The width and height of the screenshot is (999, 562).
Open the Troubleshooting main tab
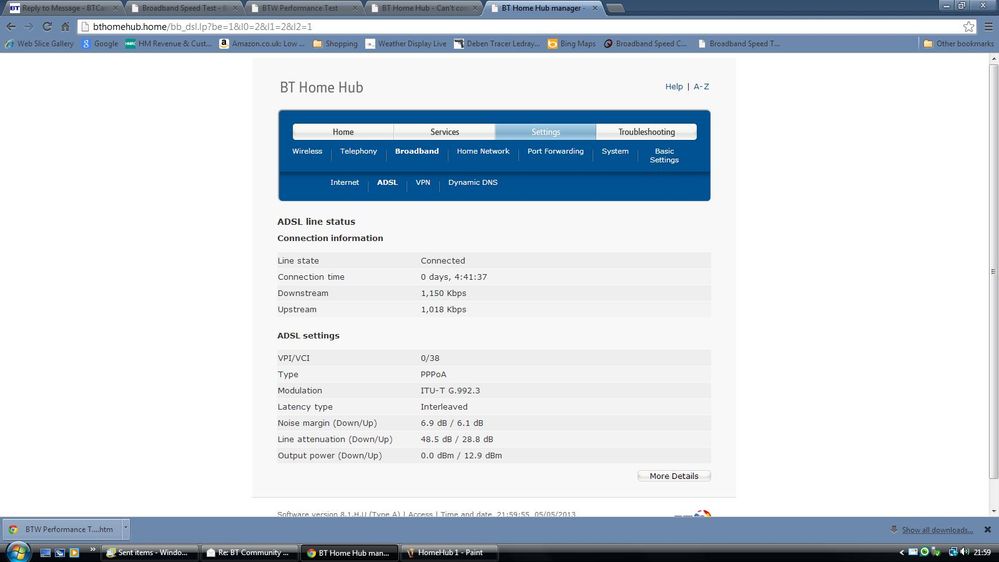(x=646, y=132)
